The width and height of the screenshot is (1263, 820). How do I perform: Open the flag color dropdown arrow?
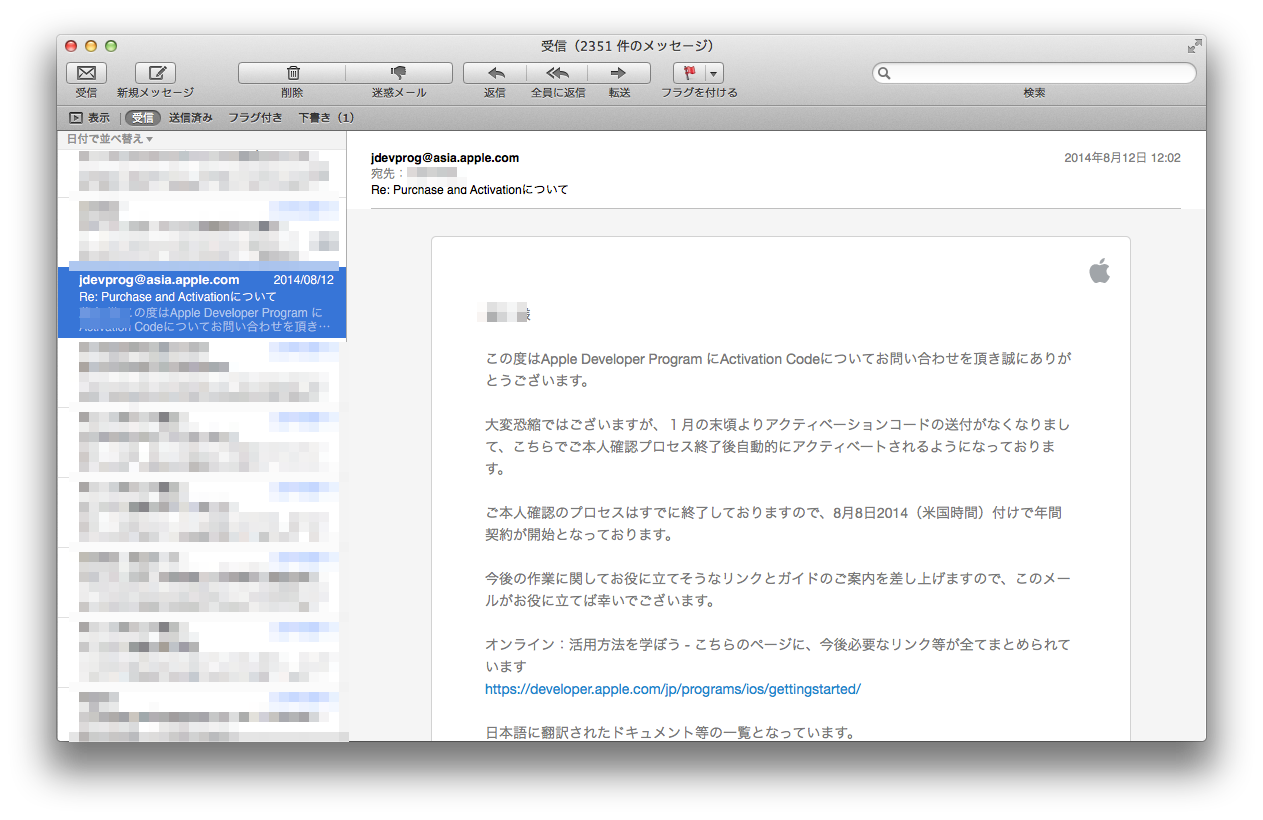[x=714, y=73]
